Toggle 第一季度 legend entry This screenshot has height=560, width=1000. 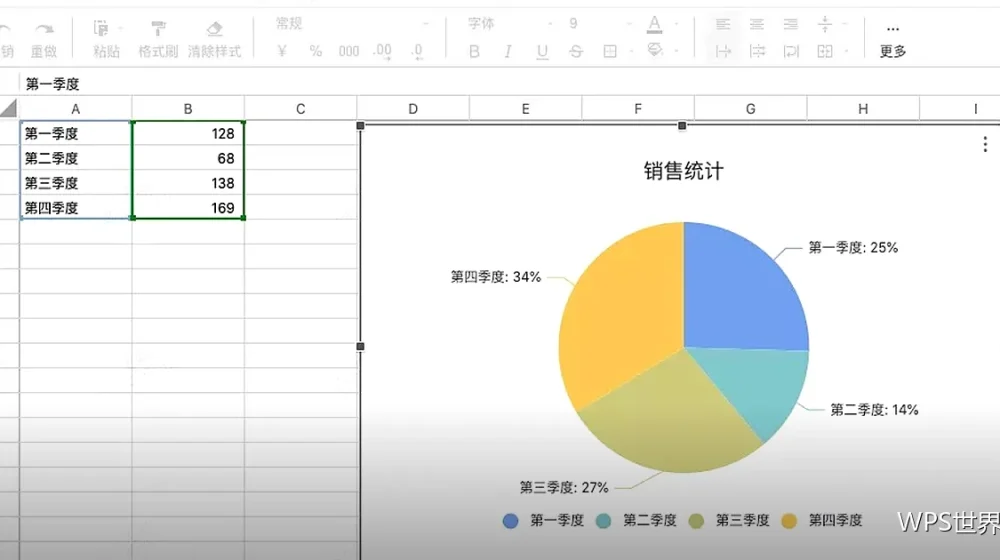click(543, 520)
